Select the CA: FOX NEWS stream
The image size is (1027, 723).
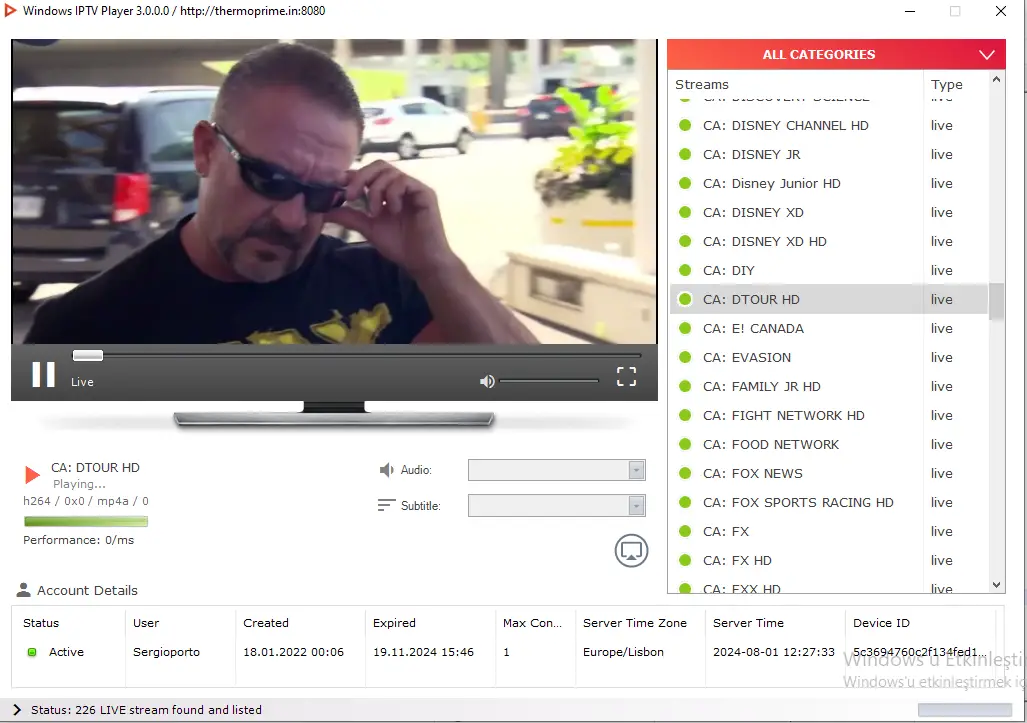pos(829,473)
